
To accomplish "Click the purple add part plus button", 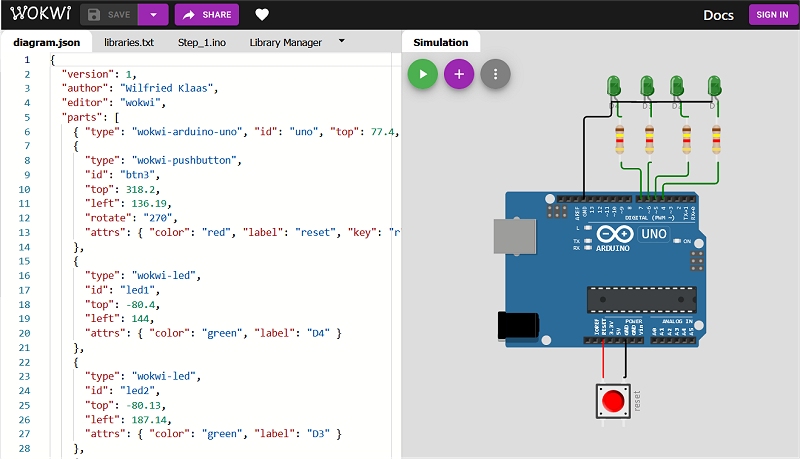I will pos(459,74).
